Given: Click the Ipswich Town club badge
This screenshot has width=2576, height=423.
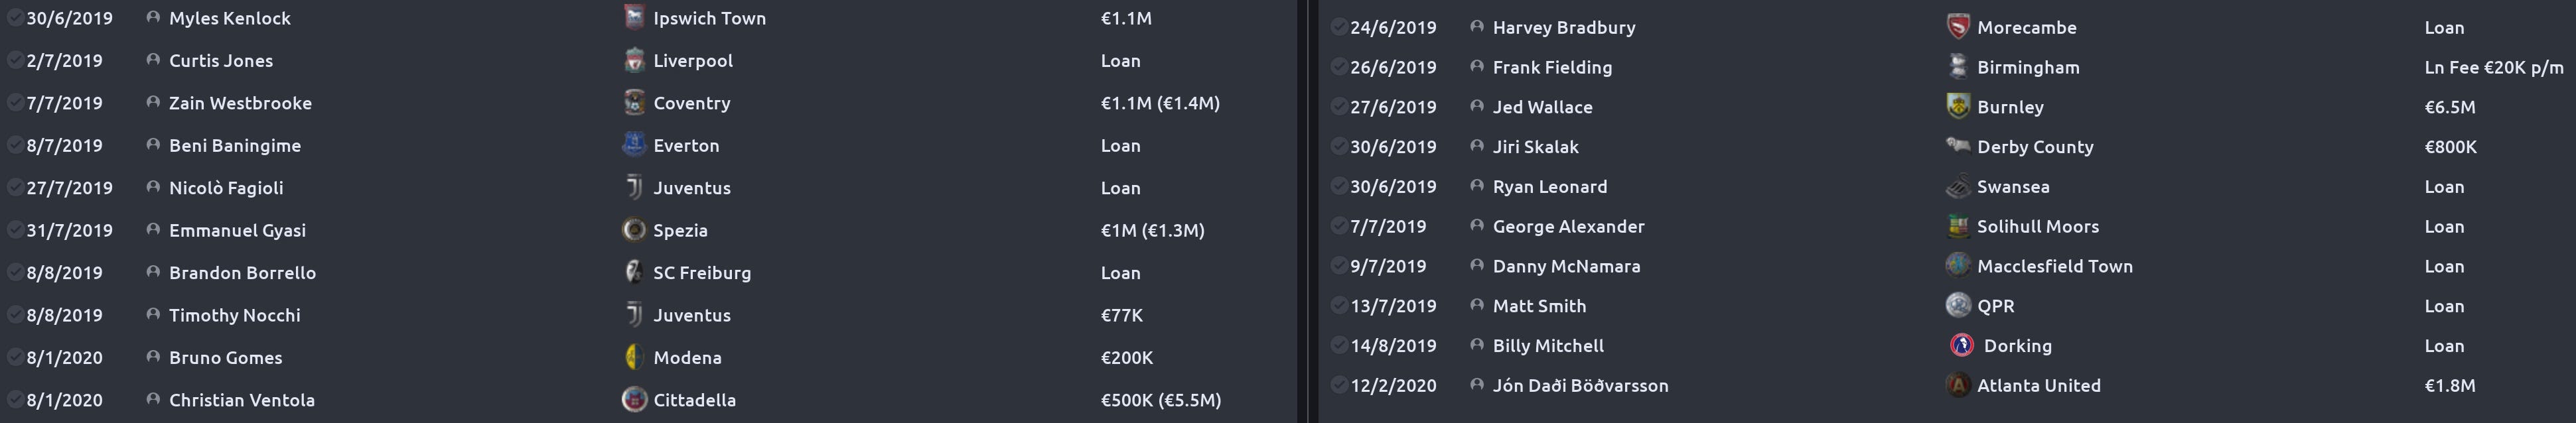Looking at the screenshot, I should (634, 17).
